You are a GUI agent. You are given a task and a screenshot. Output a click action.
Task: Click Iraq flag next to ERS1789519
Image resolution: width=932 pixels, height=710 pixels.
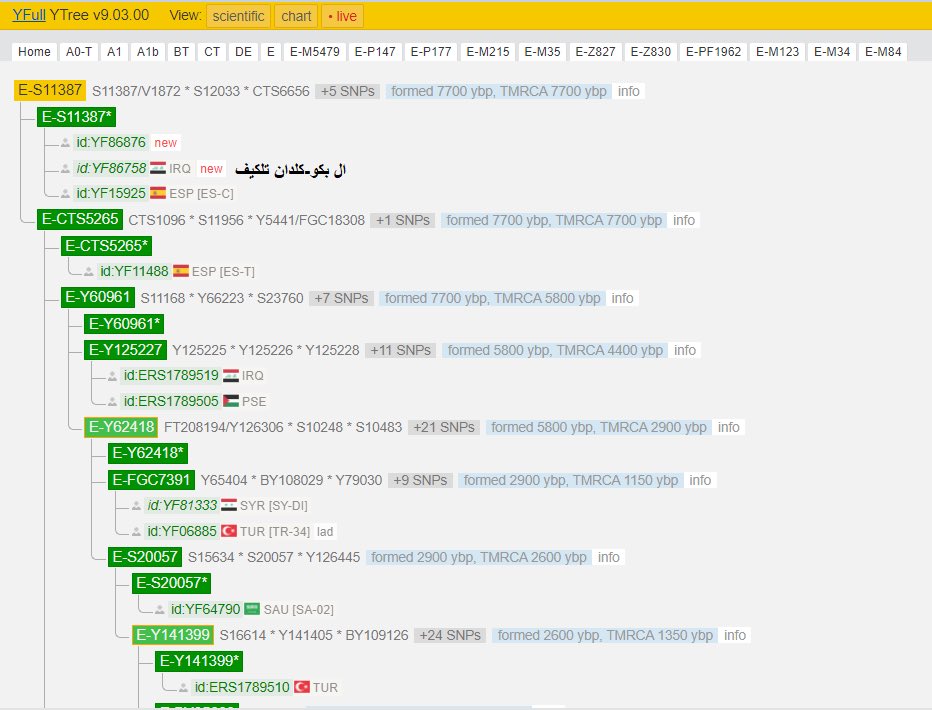pyautogui.click(x=231, y=375)
